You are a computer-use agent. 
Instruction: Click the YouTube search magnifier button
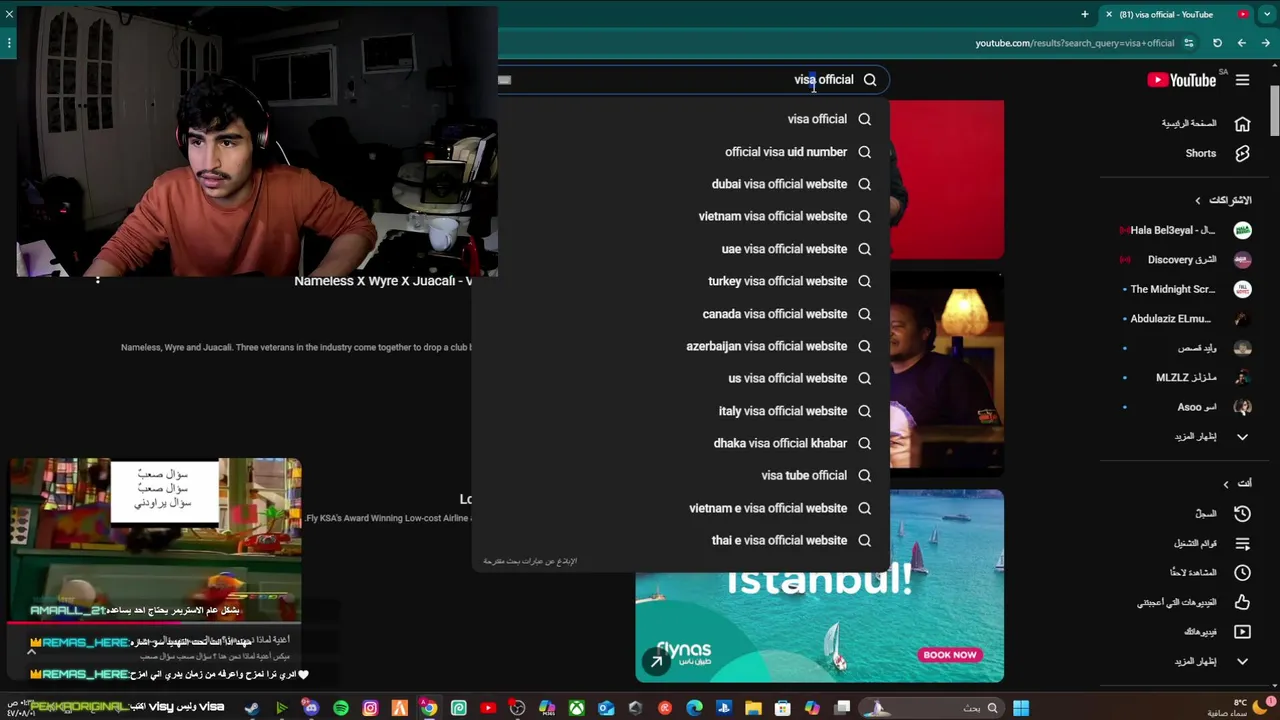870,80
